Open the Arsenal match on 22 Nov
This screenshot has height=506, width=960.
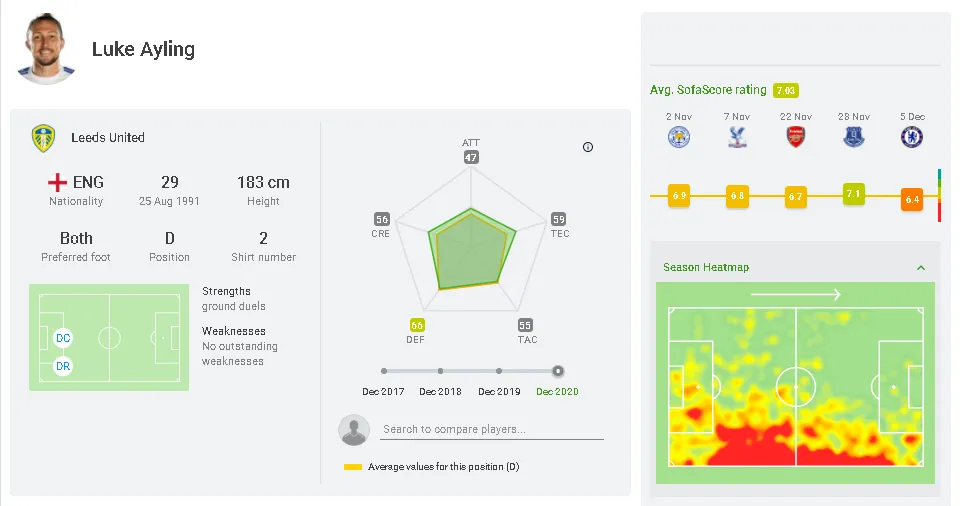click(796, 137)
